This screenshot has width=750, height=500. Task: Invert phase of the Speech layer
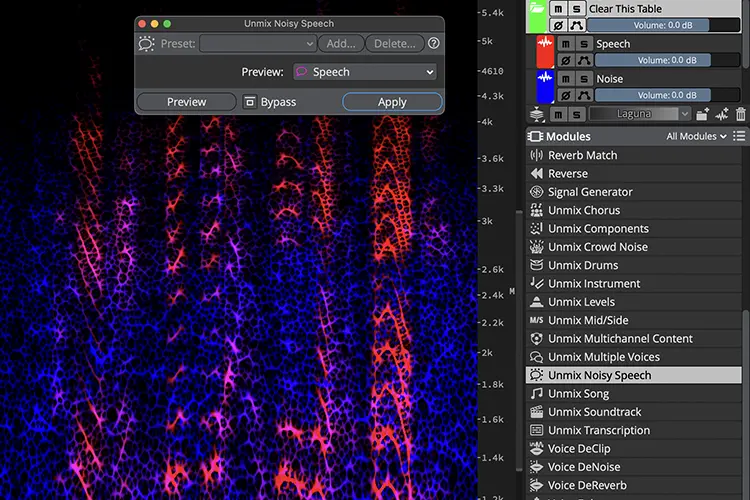point(566,60)
